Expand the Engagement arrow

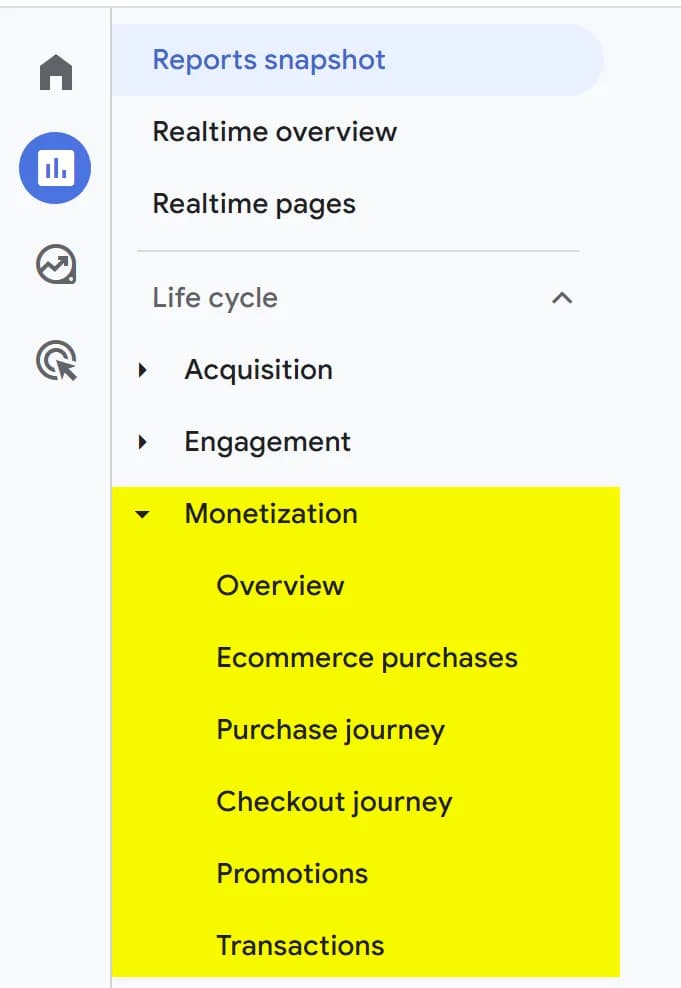point(142,442)
